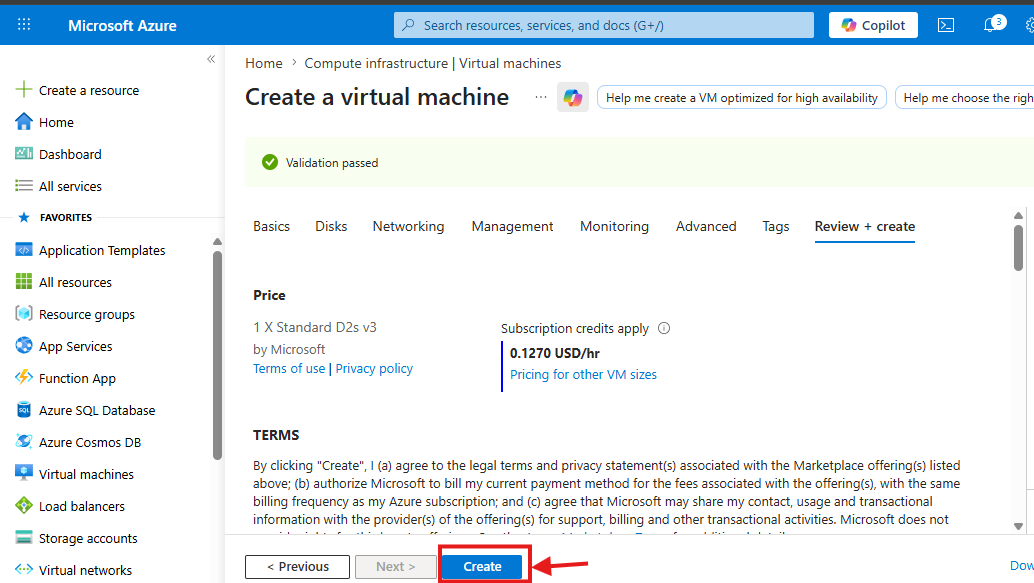1034x583 pixels.
Task: Click the blue Create button
Action: click(x=482, y=567)
